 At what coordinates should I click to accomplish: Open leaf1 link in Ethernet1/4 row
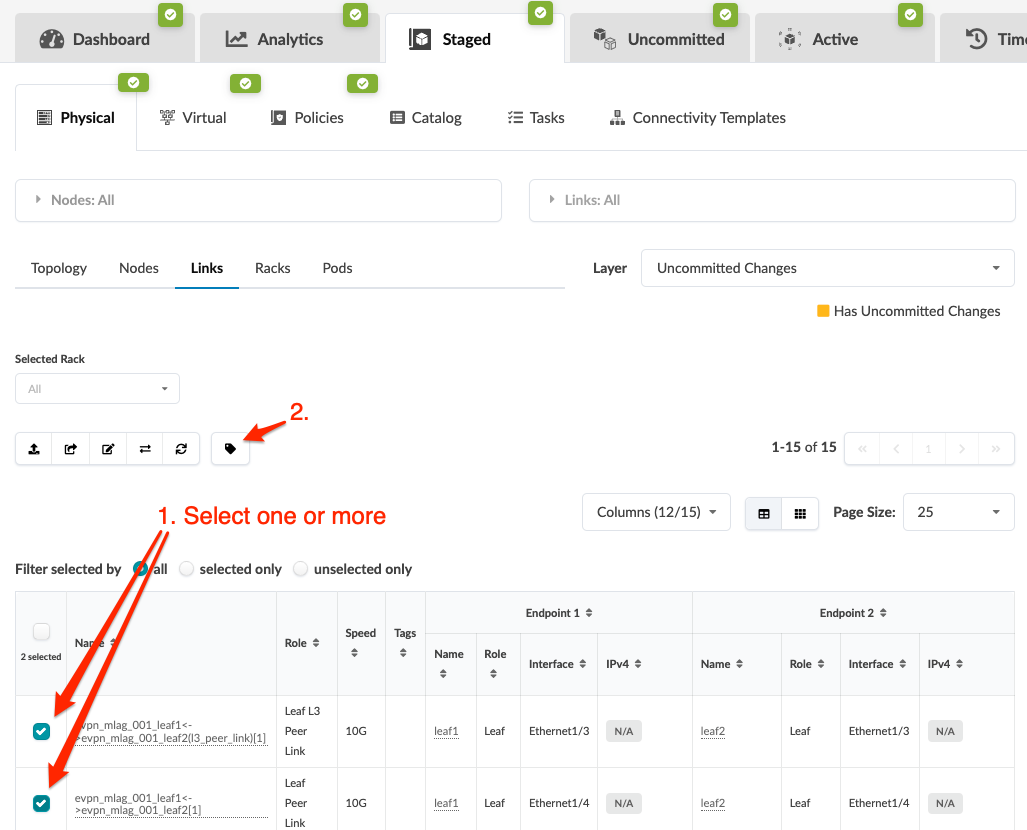[446, 803]
